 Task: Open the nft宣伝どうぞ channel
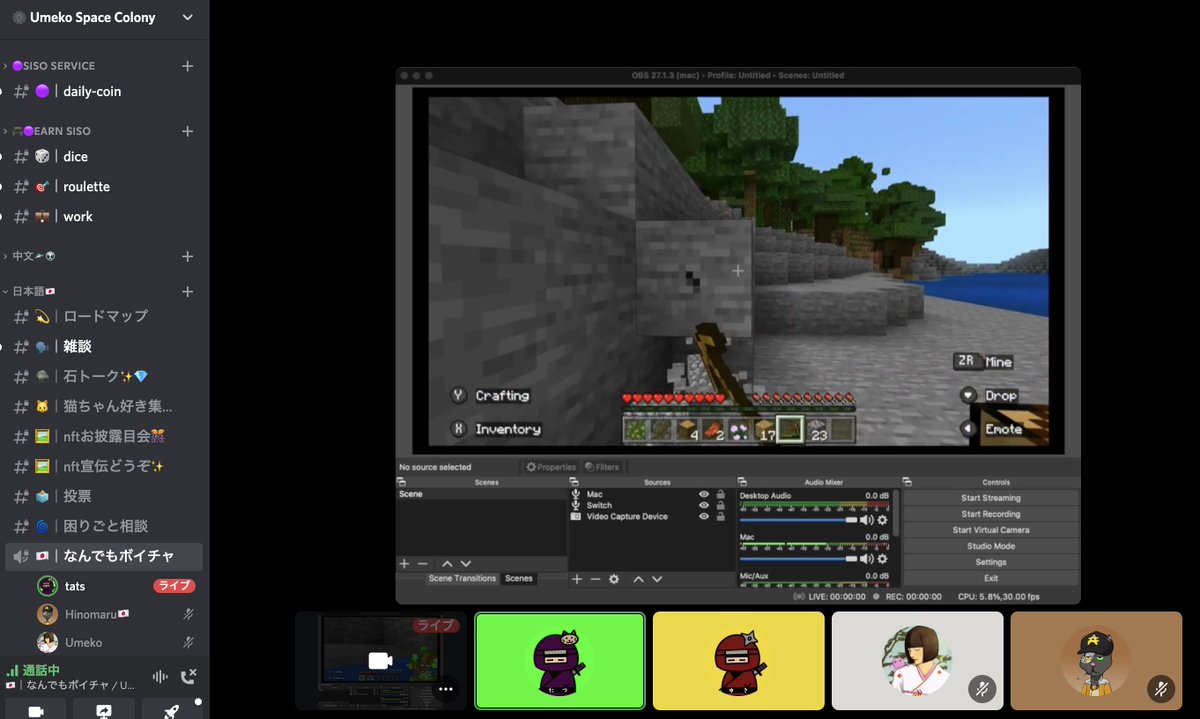pos(104,466)
